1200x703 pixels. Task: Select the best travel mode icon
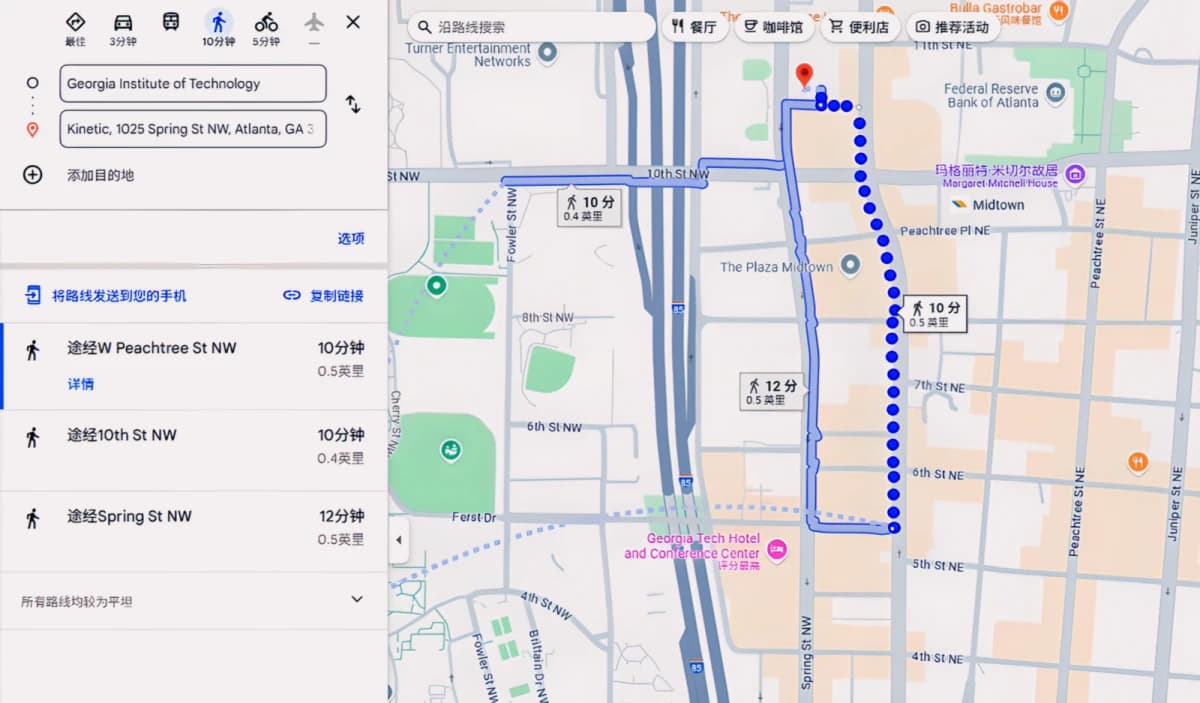(x=75, y=28)
